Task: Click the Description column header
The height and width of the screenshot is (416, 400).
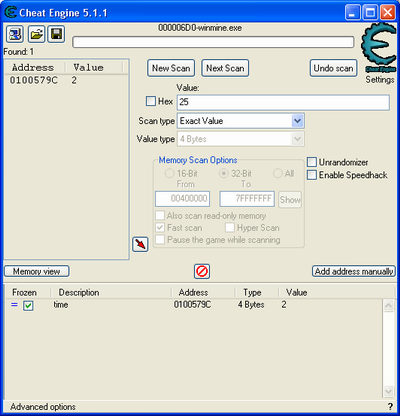Action: tap(79, 292)
